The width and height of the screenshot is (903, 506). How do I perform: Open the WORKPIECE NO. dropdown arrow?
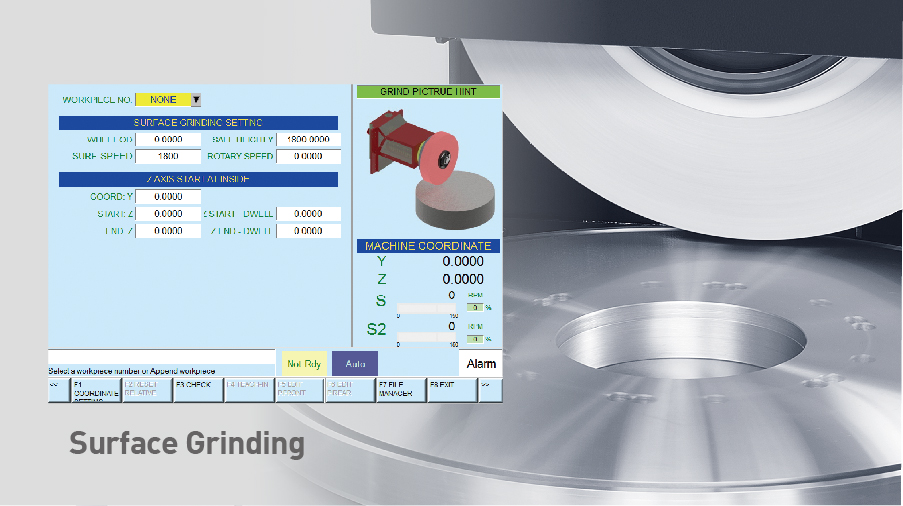(x=196, y=100)
